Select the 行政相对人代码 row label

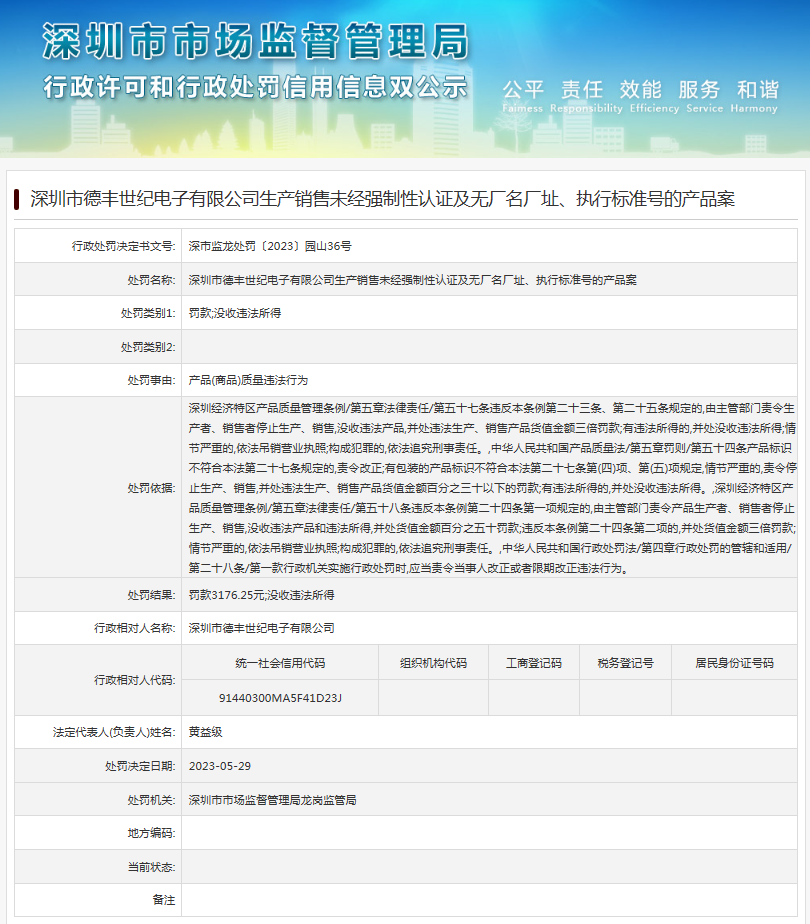point(135,680)
